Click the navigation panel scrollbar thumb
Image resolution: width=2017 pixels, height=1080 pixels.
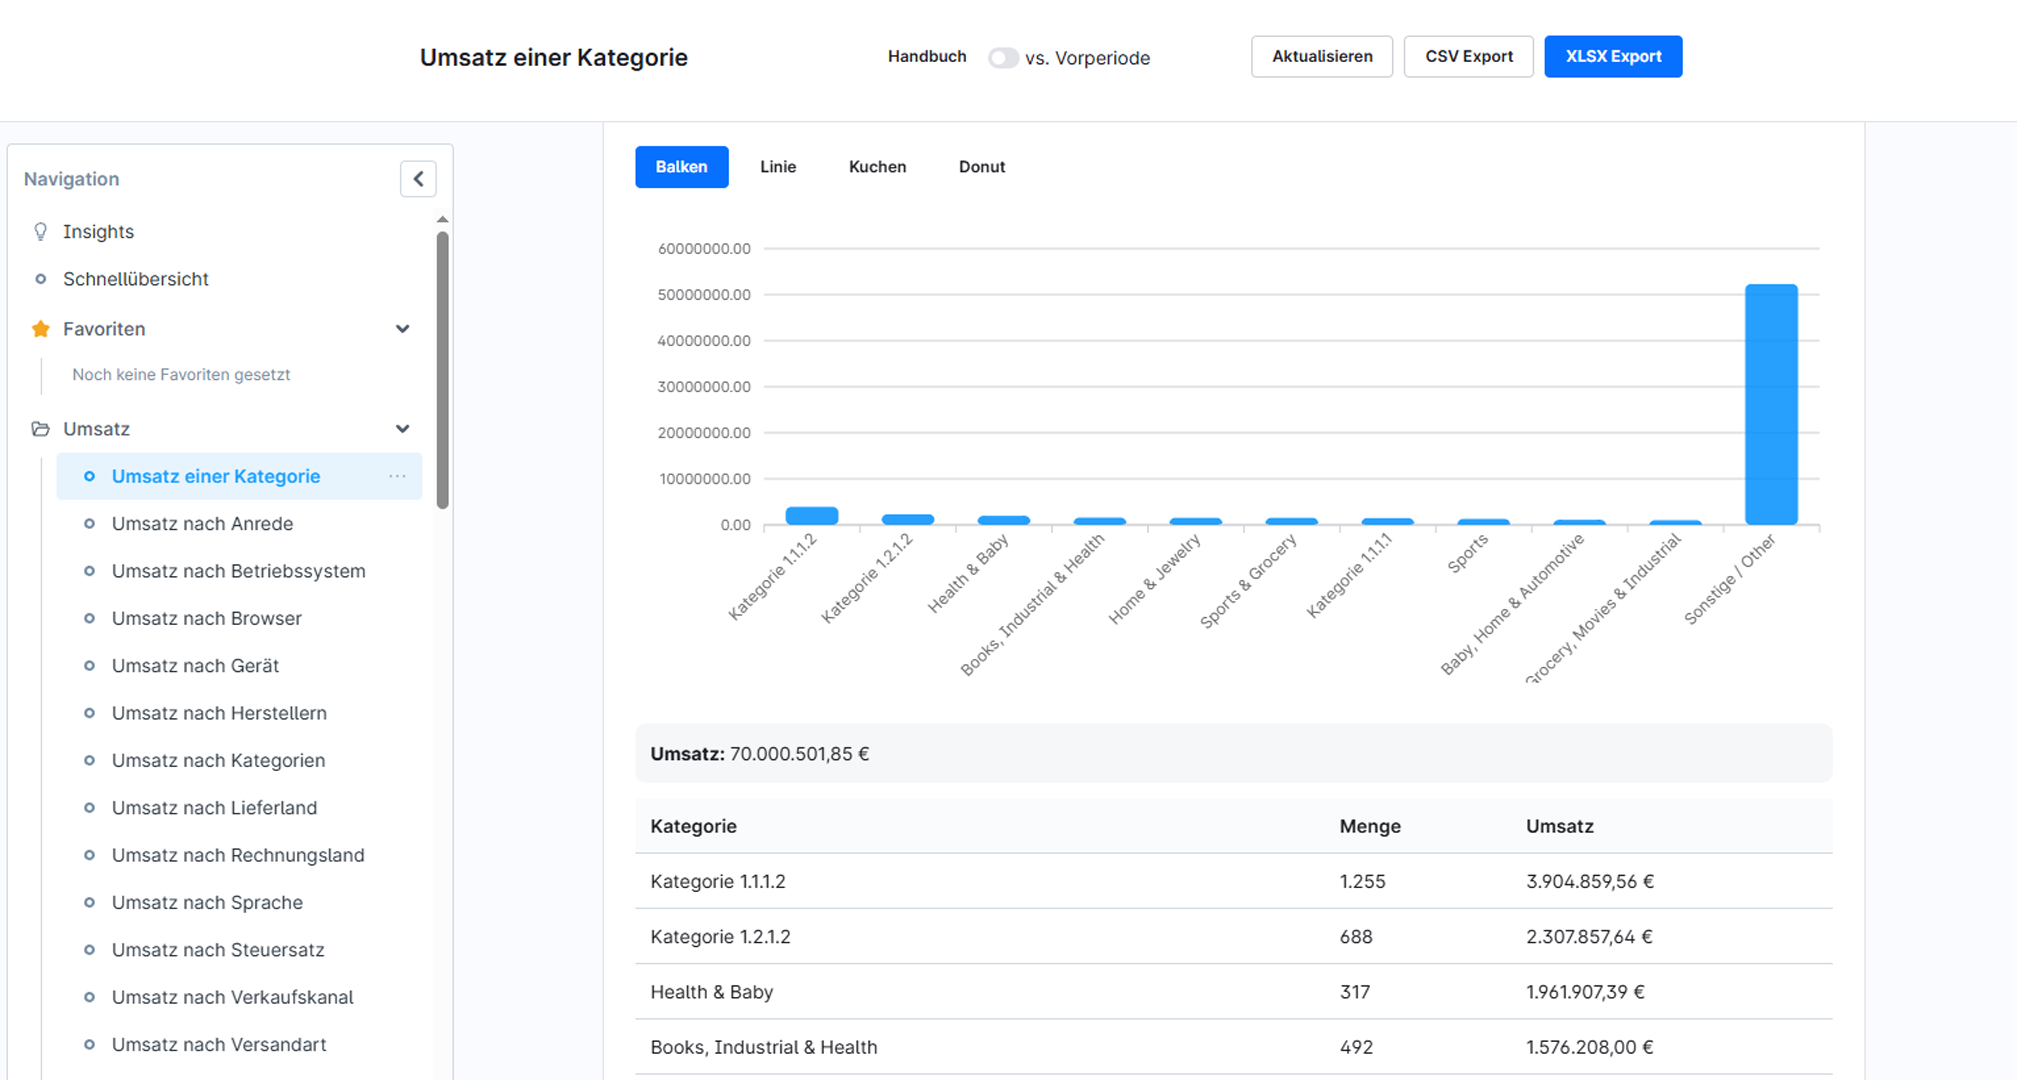click(442, 370)
